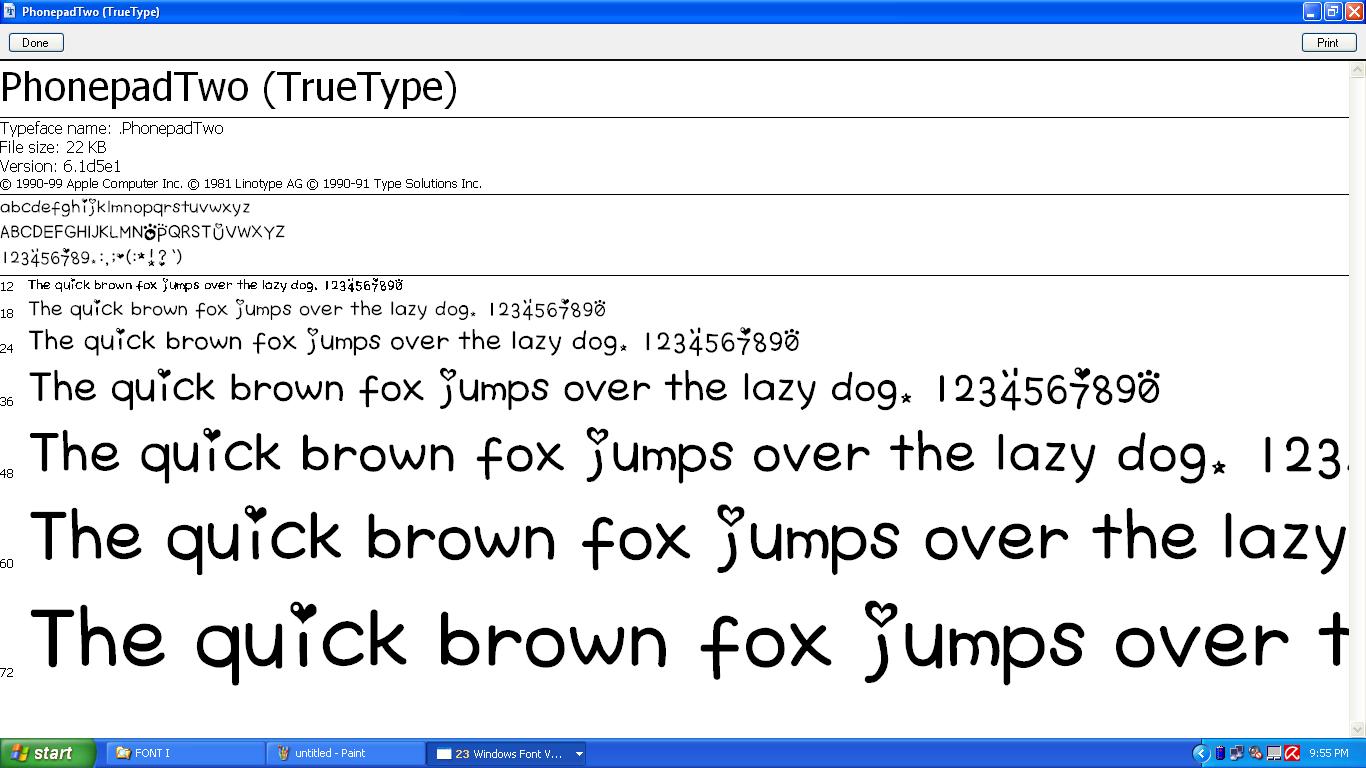Image resolution: width=1366 pixels, height=768 pixels.
Task: Switch to the untitled - Paint window
Action: pos(345,753)
